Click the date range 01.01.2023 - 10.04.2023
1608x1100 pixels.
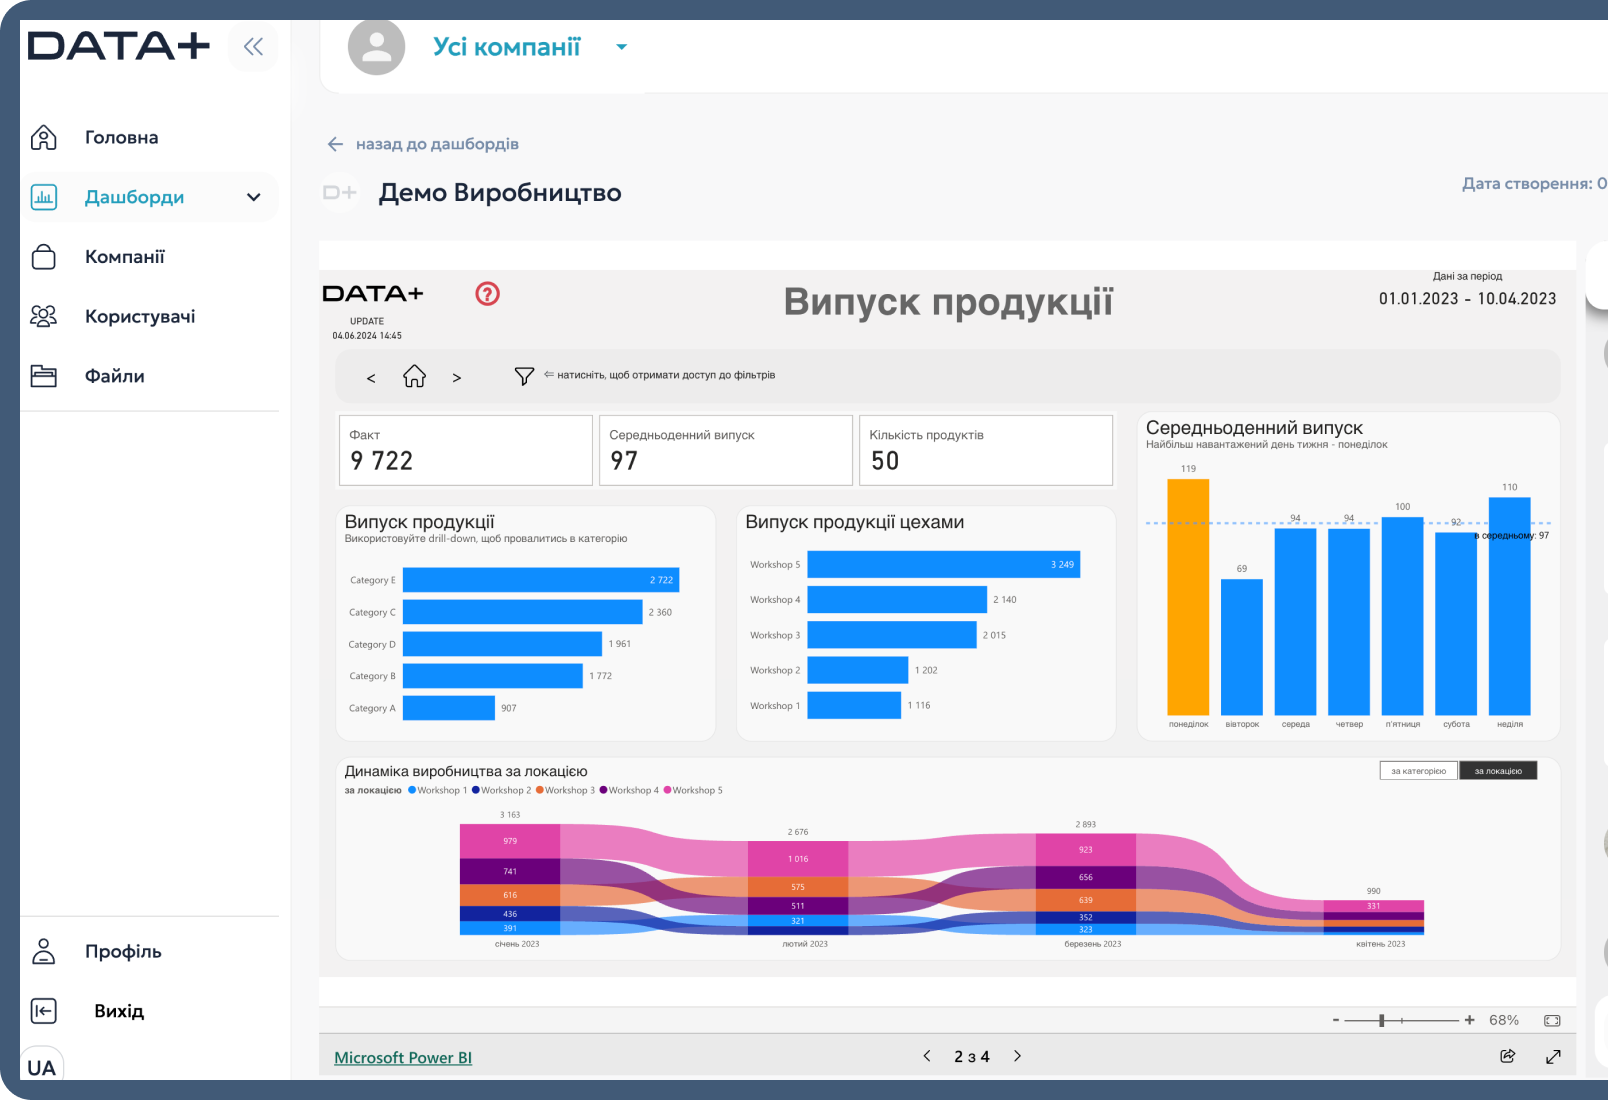(1467, 298)
